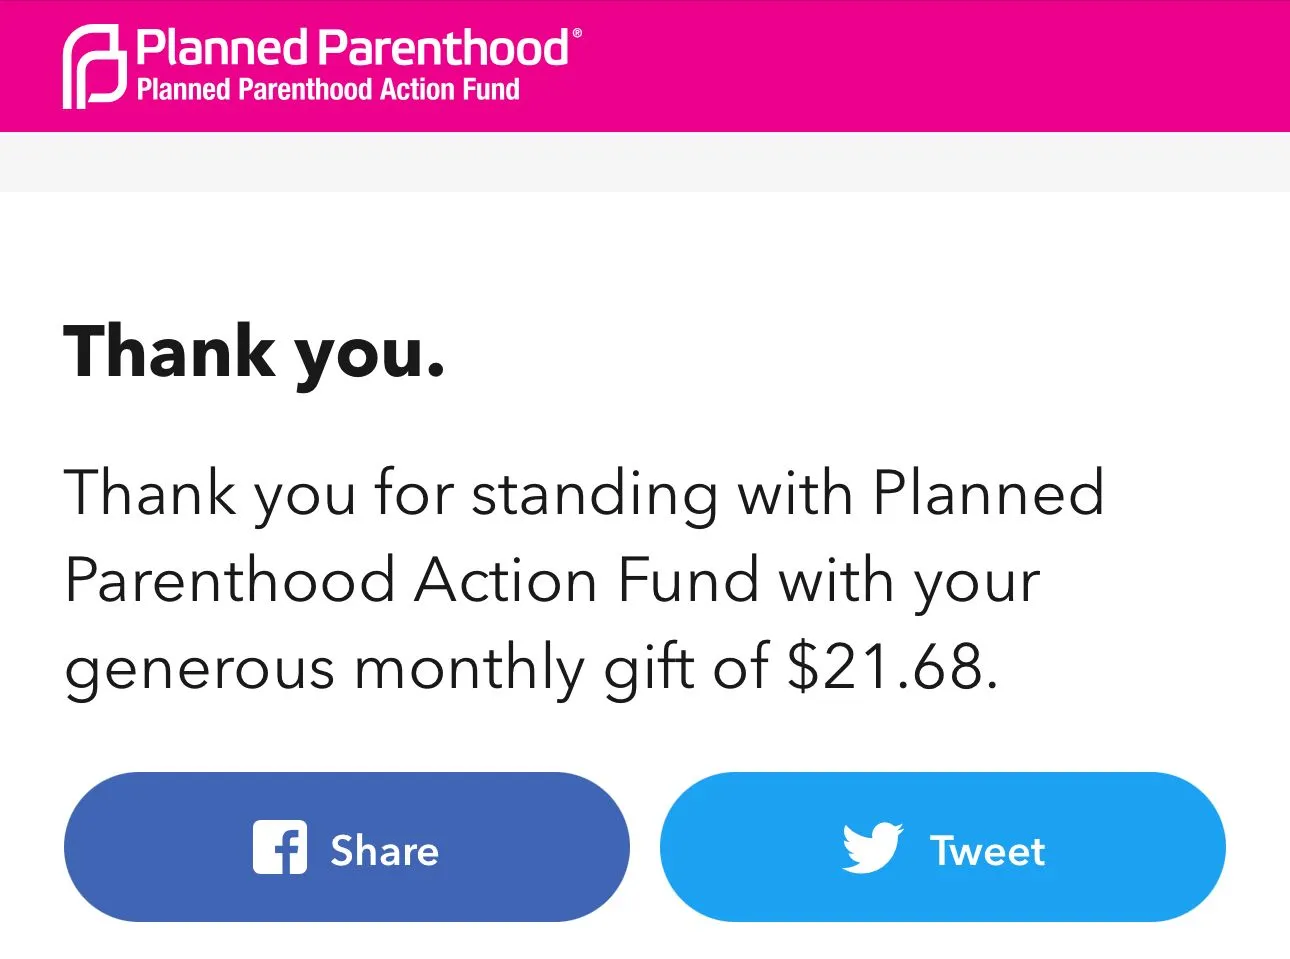The width and height of the screenshot is (1290, 959).
Task: Click the gray strip below the header
Action: (645, 162)
